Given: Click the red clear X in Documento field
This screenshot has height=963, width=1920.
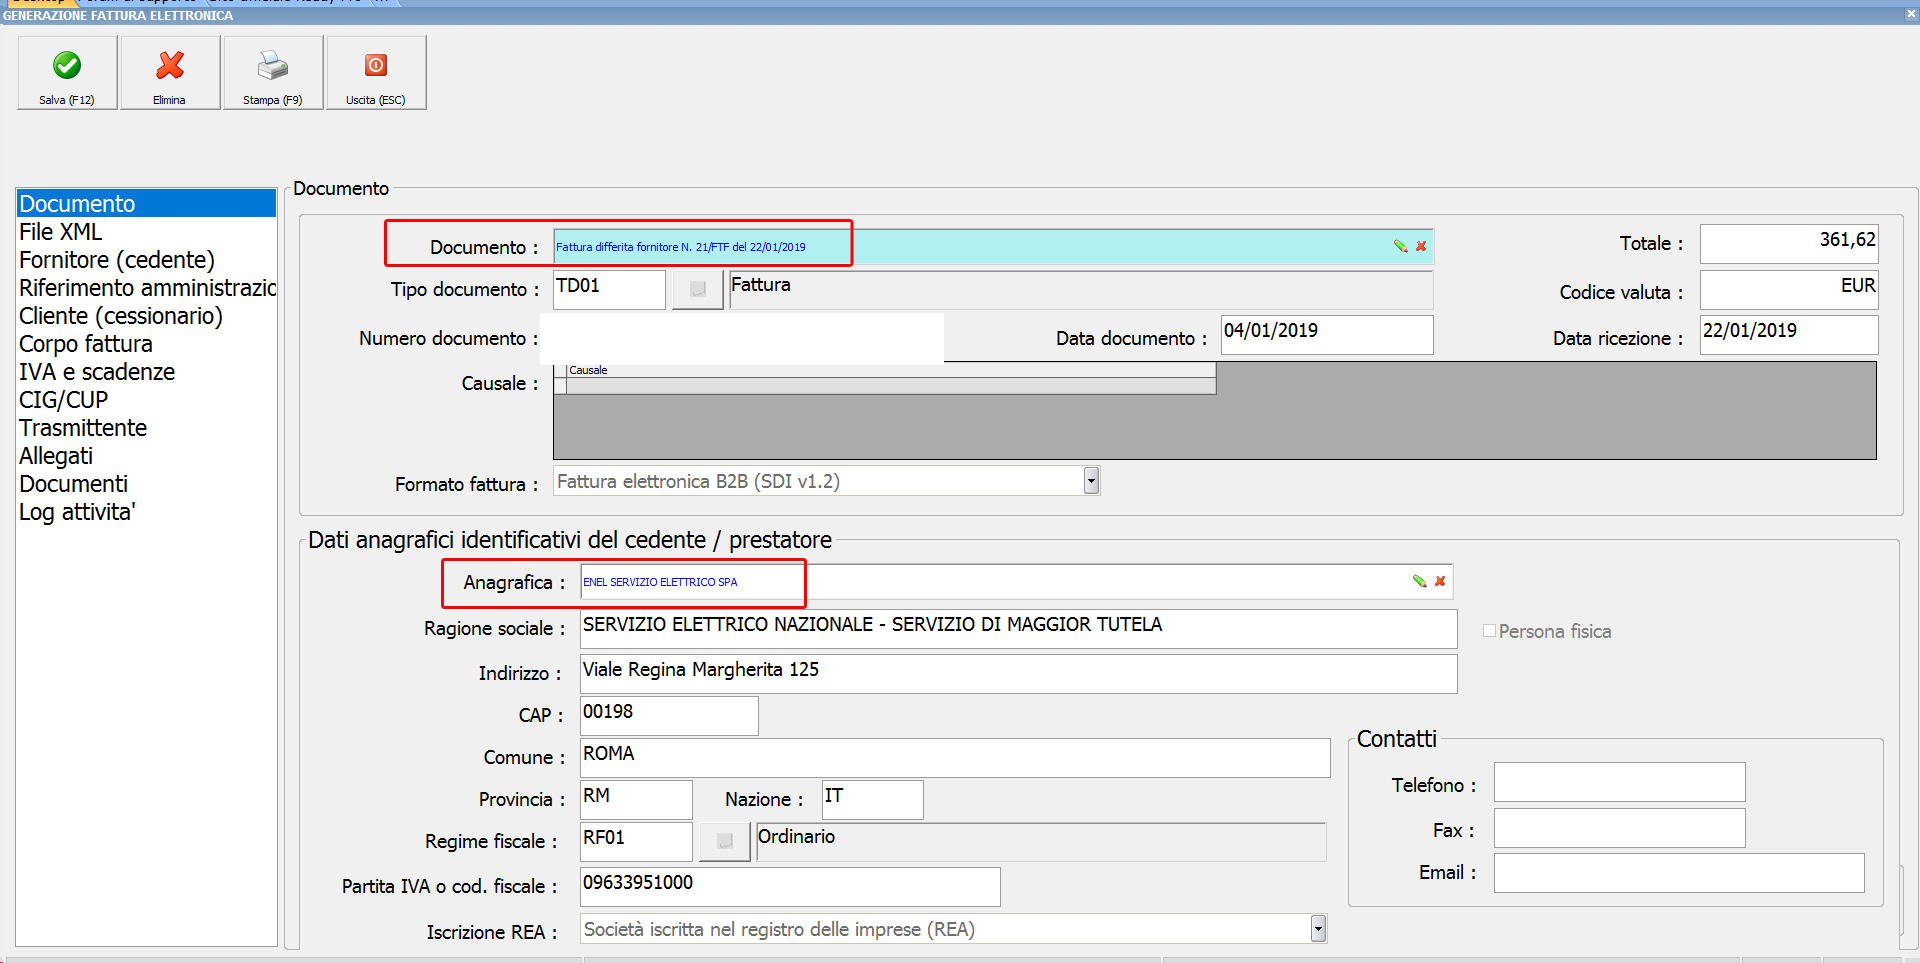Looking at the screenshot, I should click(1421, 246).
